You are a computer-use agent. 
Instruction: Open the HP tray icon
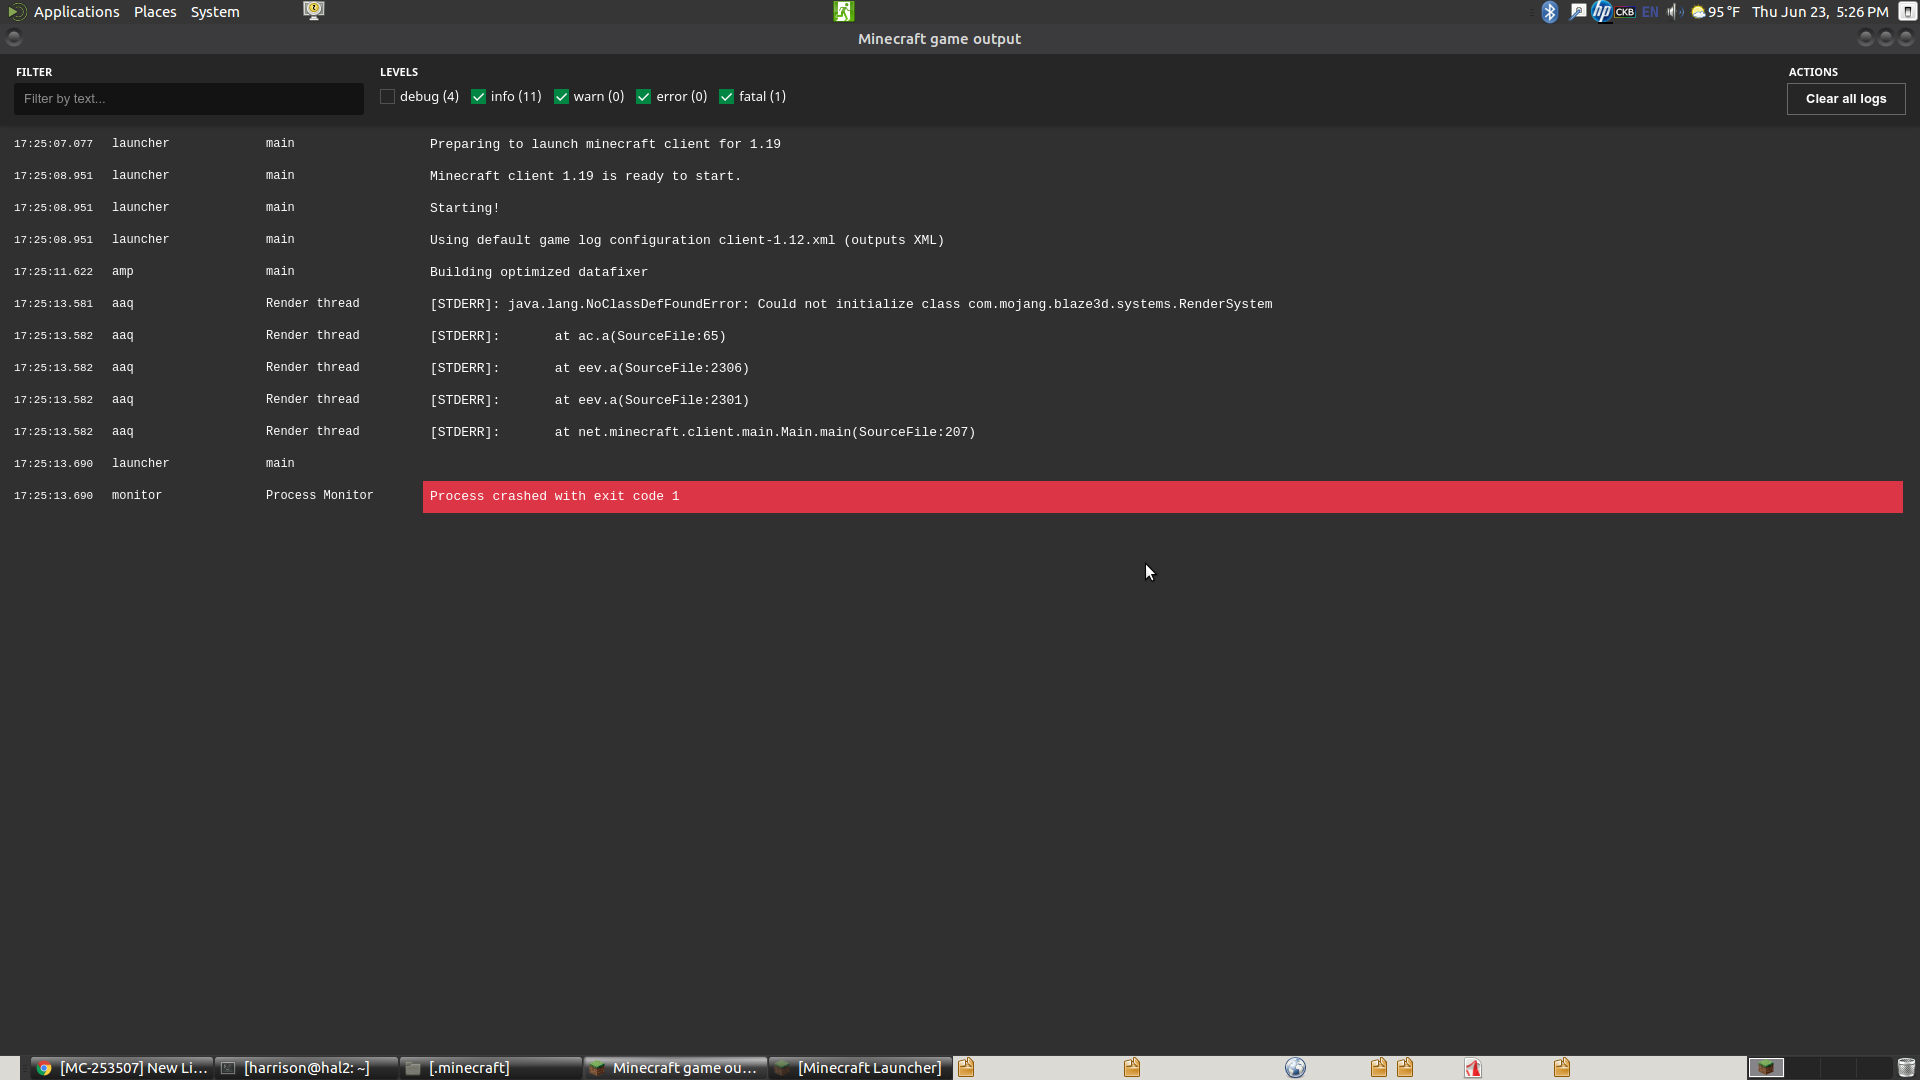[x=1602, y=12]
